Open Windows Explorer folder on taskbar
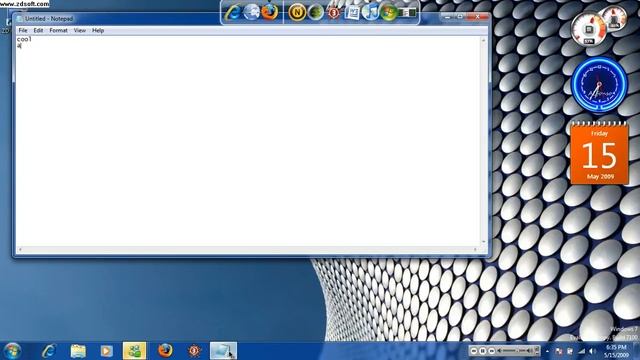This screenshot has width=640, height=360. pos(78,351)
